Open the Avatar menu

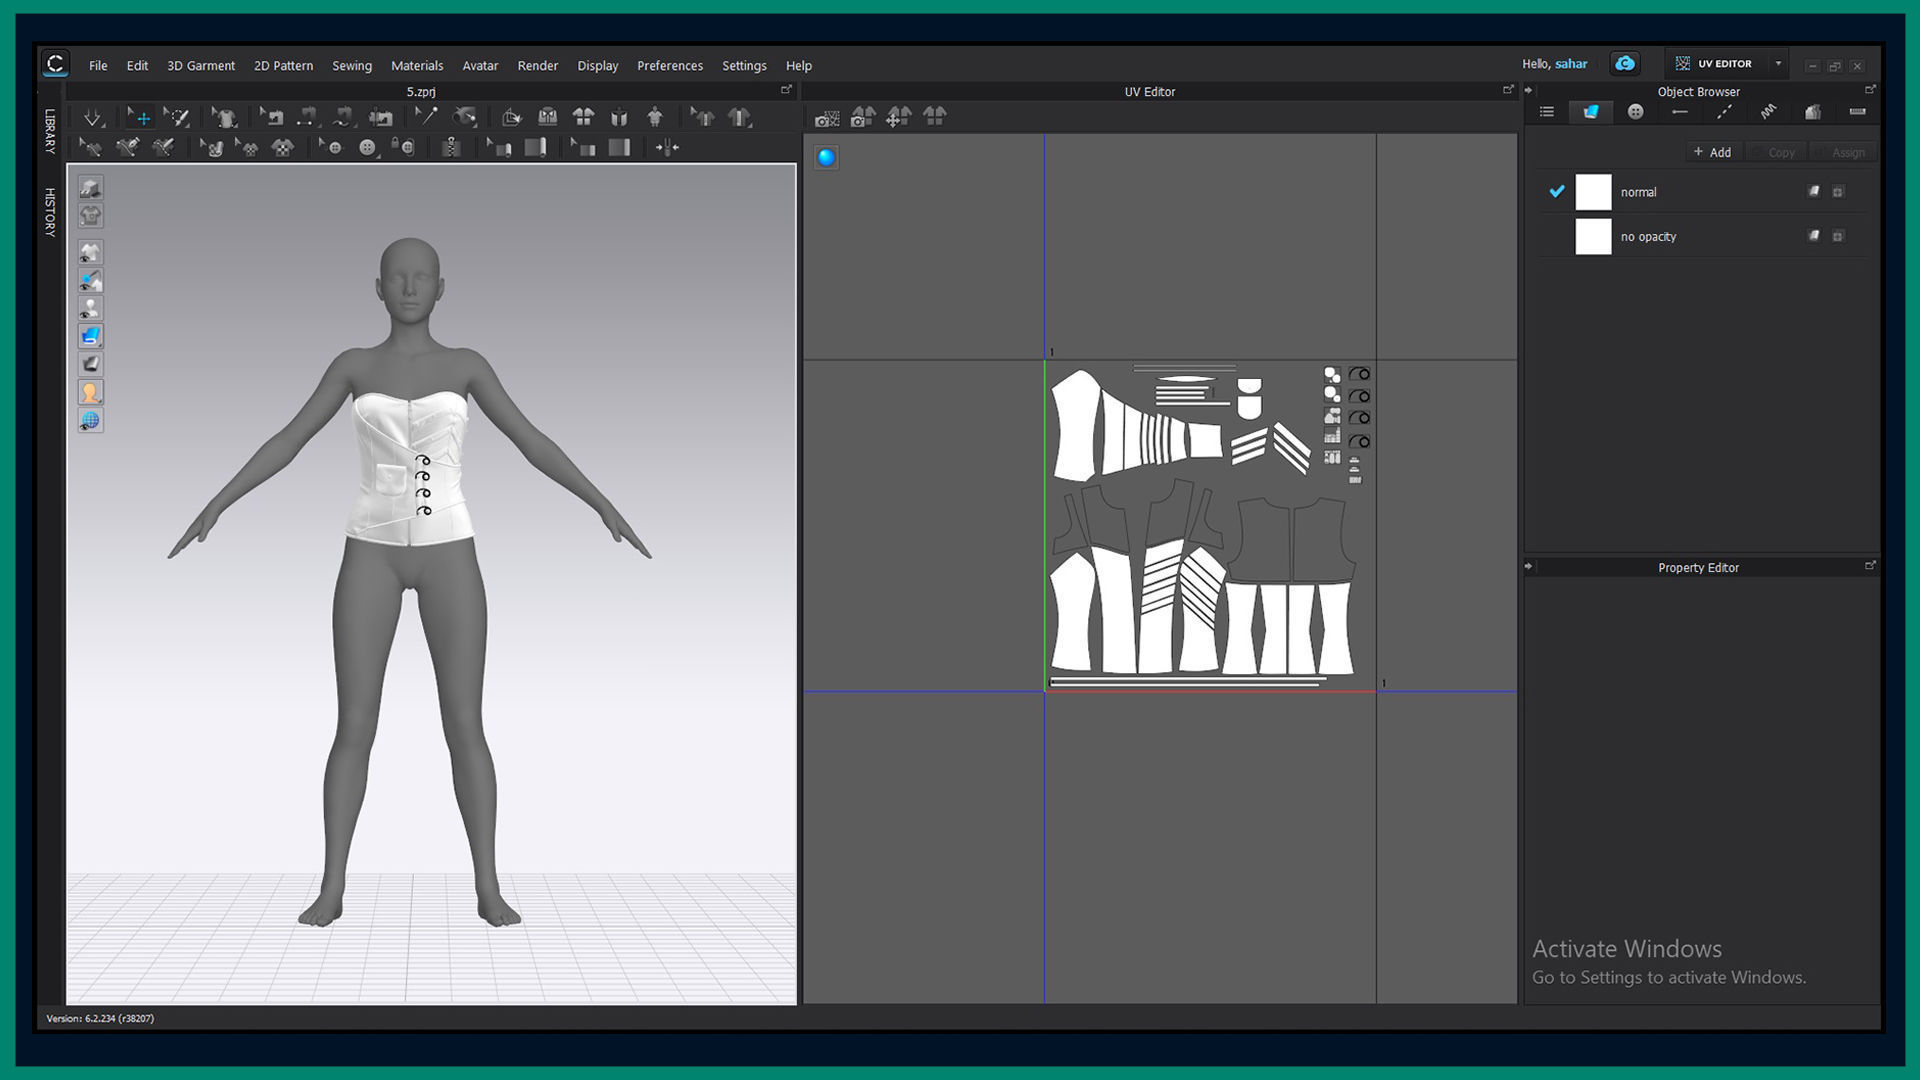(480, 65)
